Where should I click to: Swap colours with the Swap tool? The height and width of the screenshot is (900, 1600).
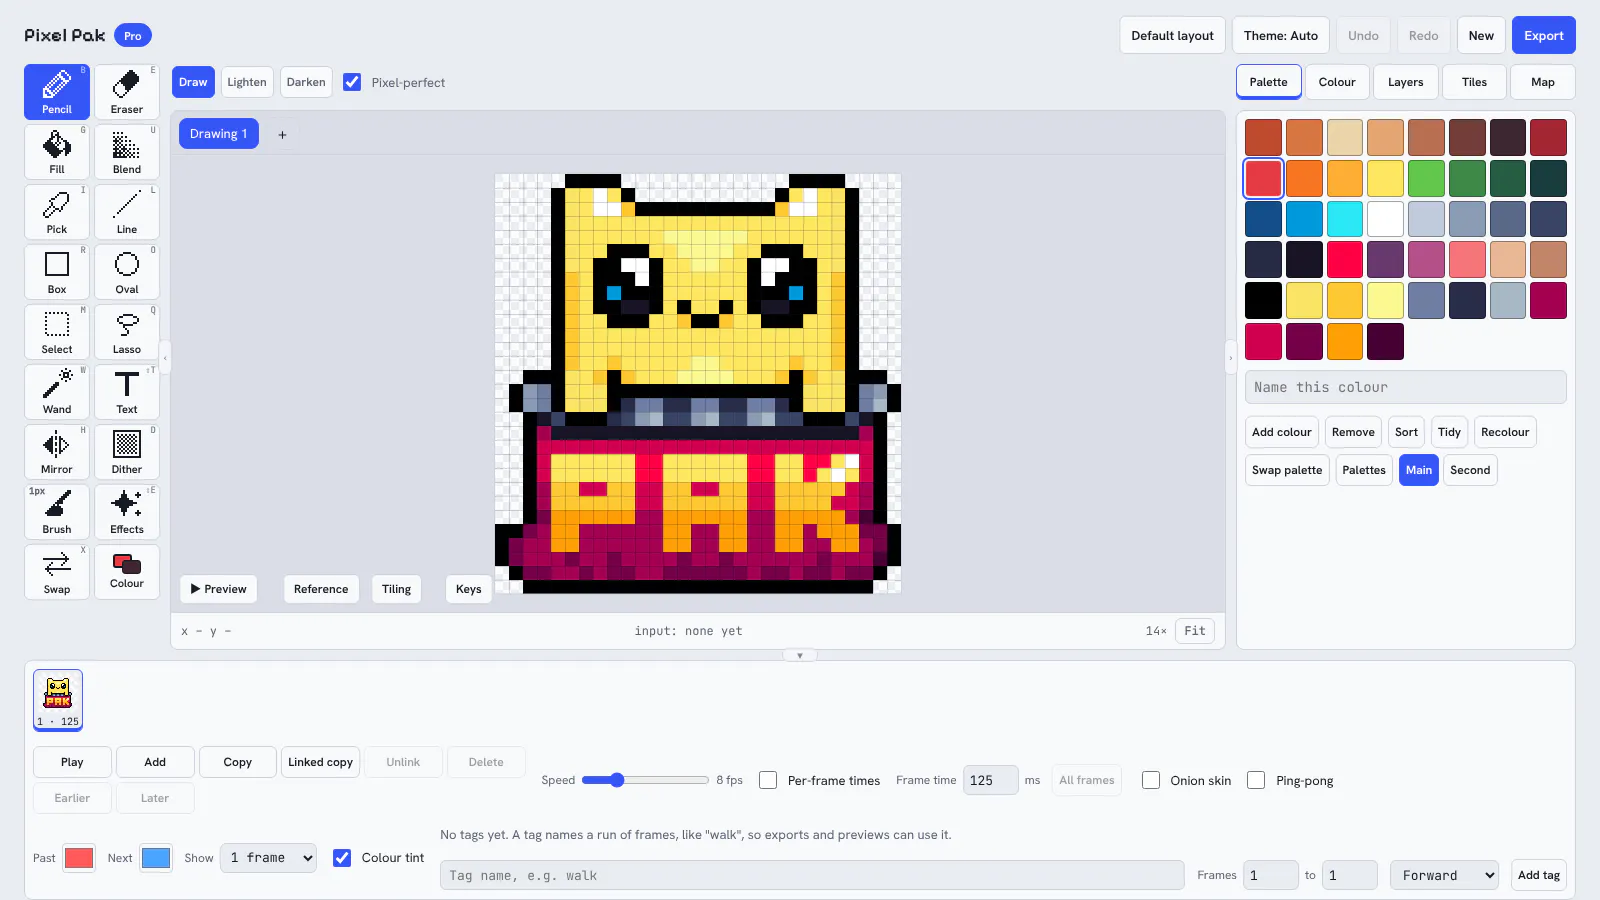click(57, 572)
